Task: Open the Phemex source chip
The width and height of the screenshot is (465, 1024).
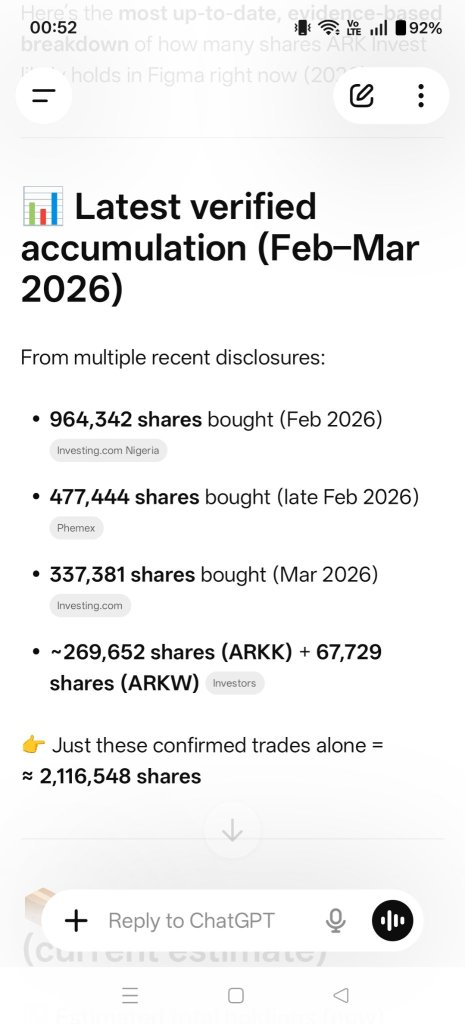Action: pos(76,528)
